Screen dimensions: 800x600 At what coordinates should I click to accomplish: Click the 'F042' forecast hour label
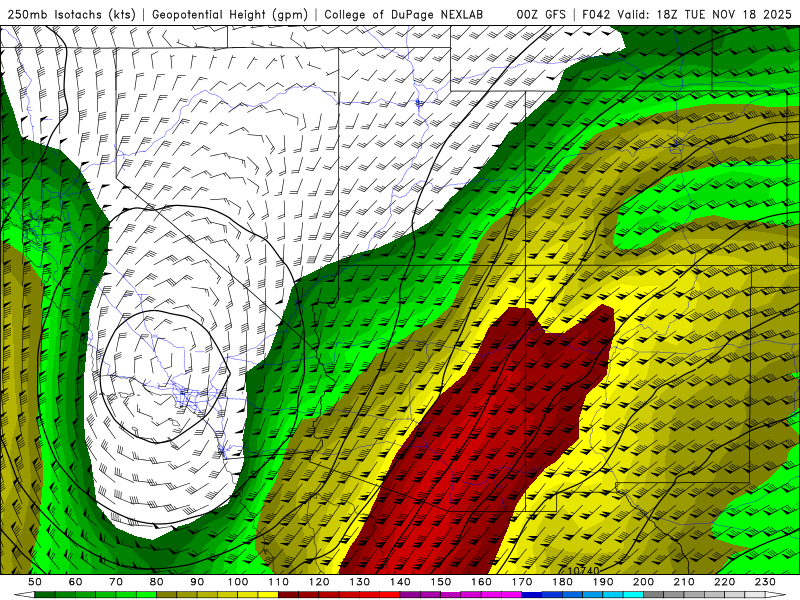pos(596,14)
